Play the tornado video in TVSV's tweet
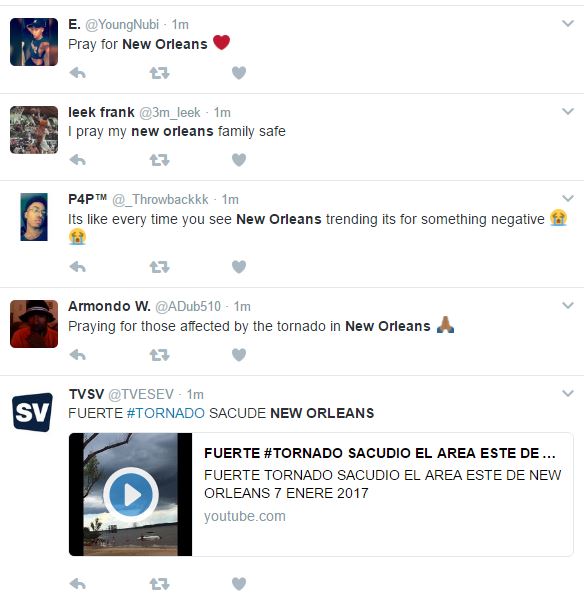Viewport: 584px width, 600px height. (131, 494)
